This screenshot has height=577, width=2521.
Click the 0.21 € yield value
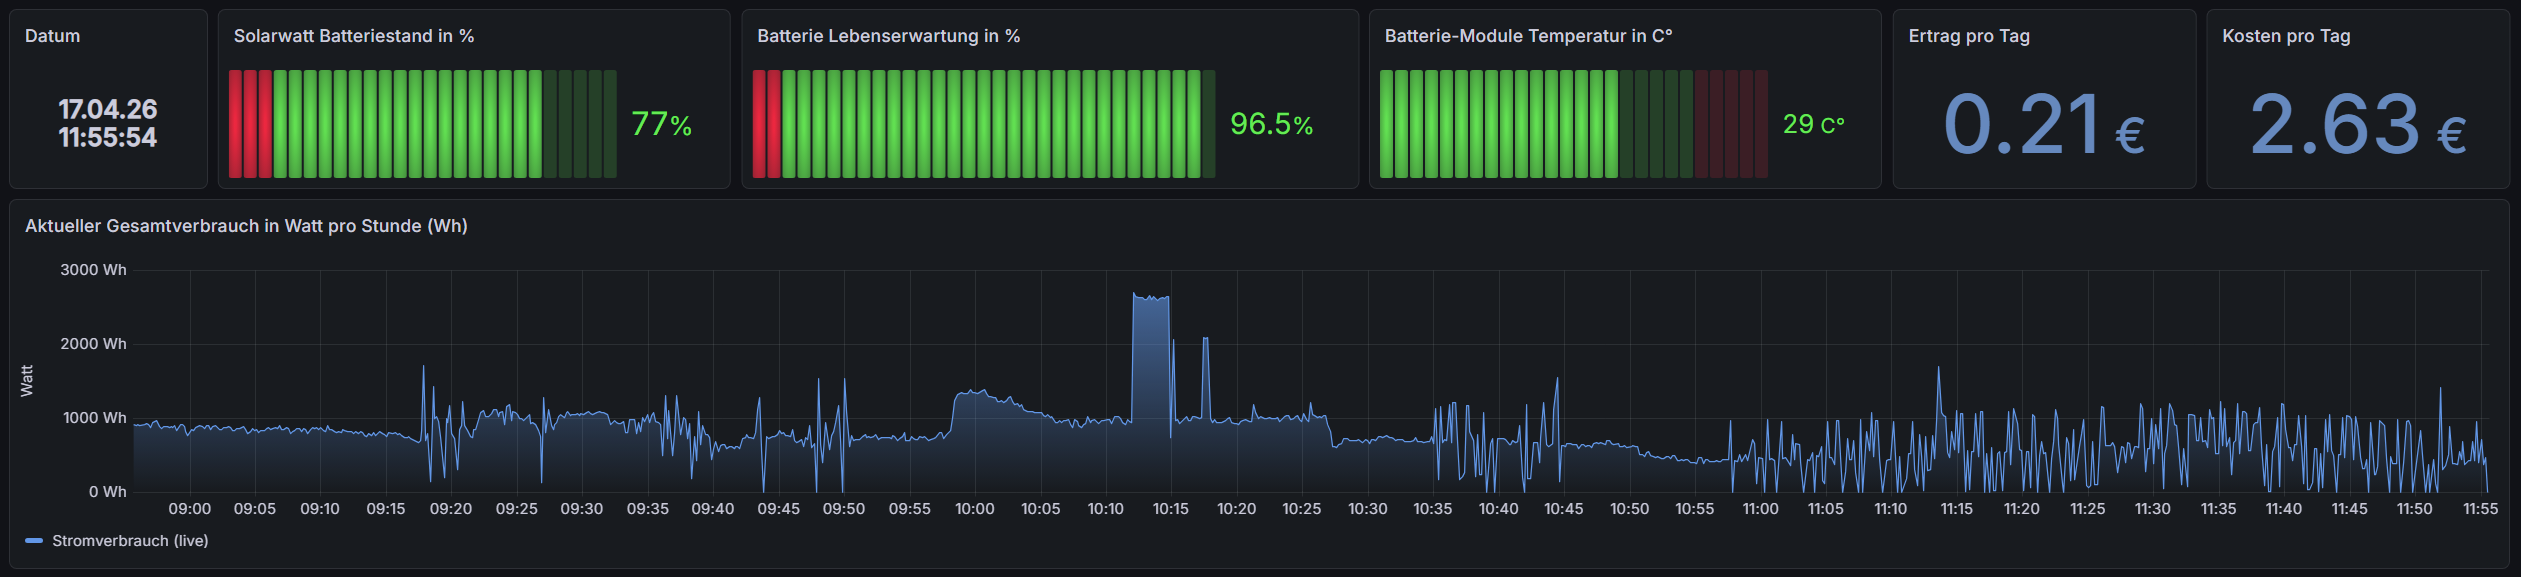coord(2043,125)
